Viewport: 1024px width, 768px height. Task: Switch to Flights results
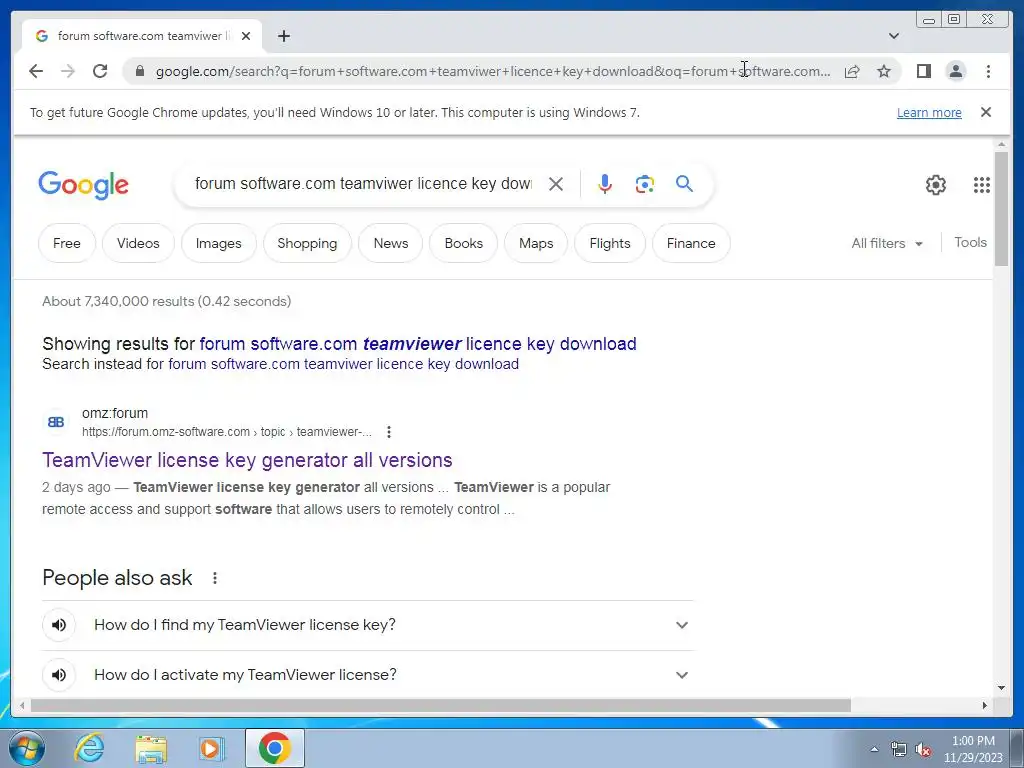coord(610,243)
